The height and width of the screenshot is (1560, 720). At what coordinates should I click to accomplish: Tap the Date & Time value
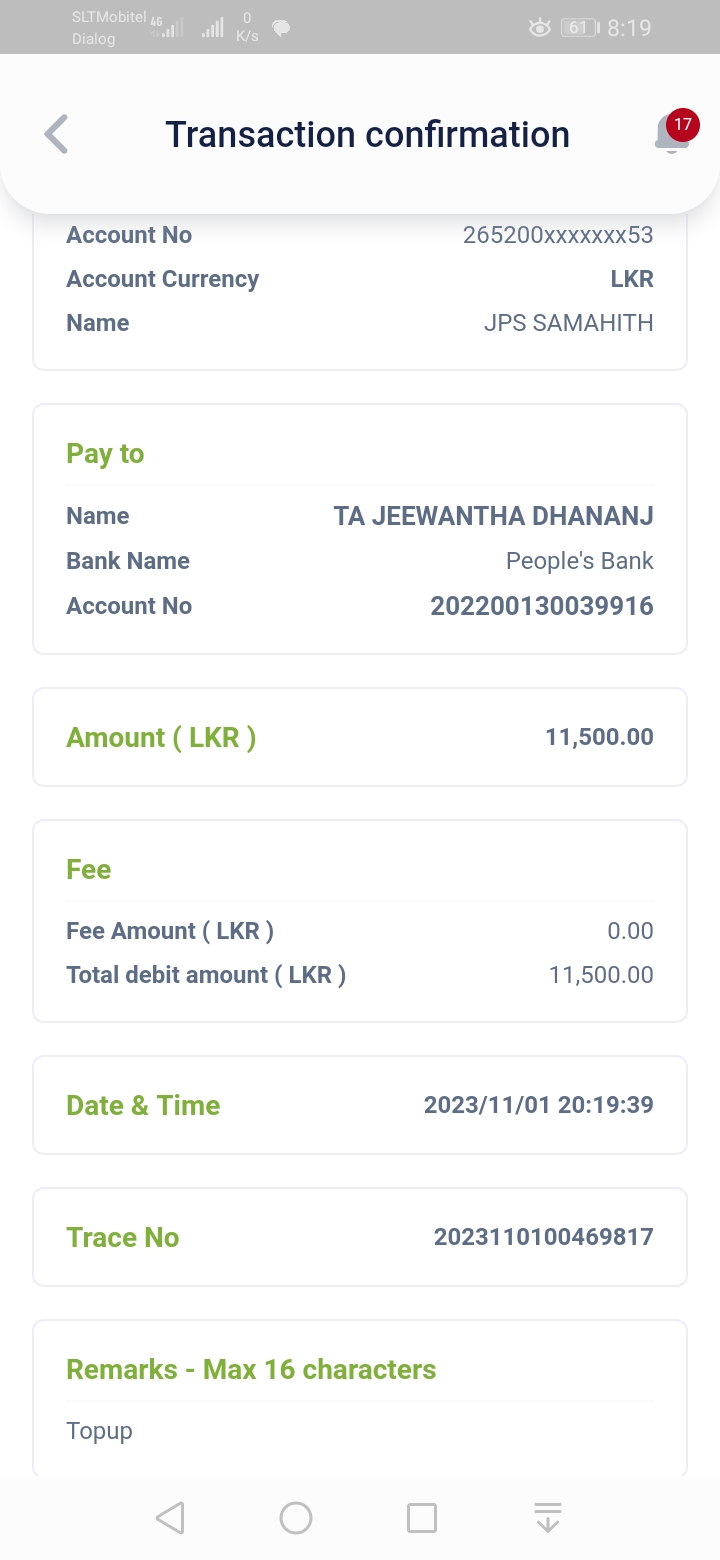[x=538, y=1105]
